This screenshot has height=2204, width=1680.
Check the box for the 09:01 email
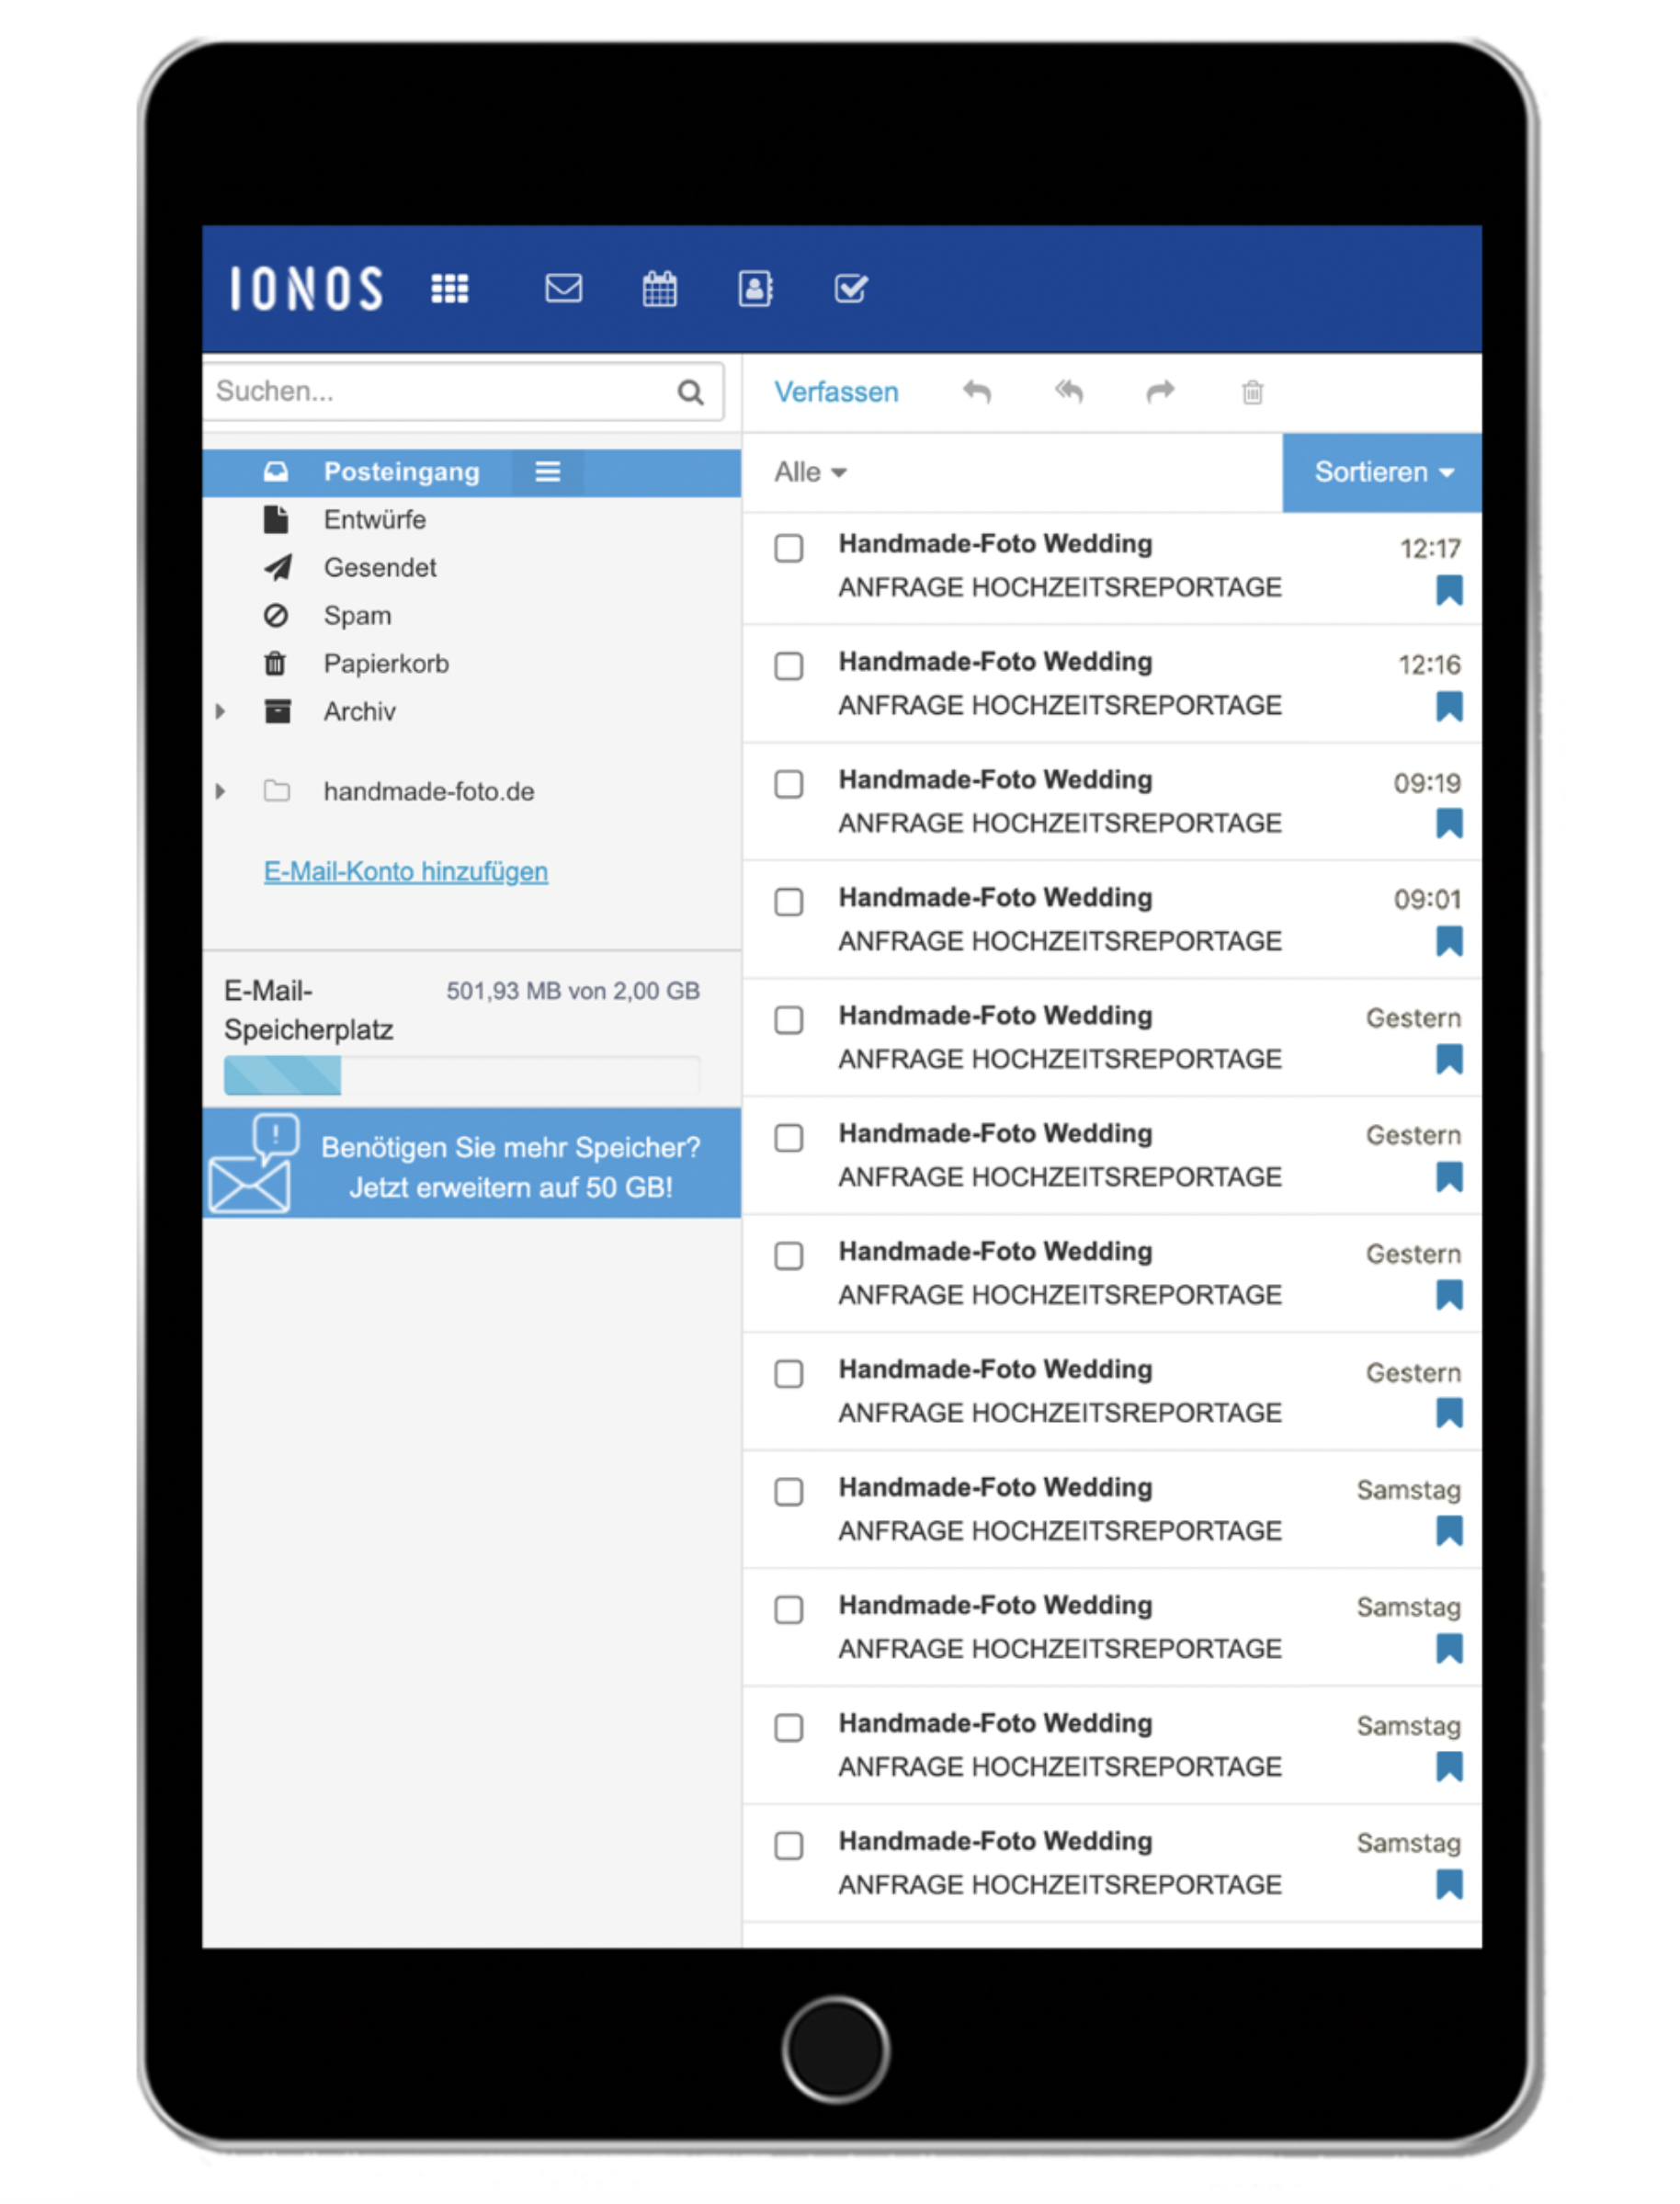tap(789, 902)
